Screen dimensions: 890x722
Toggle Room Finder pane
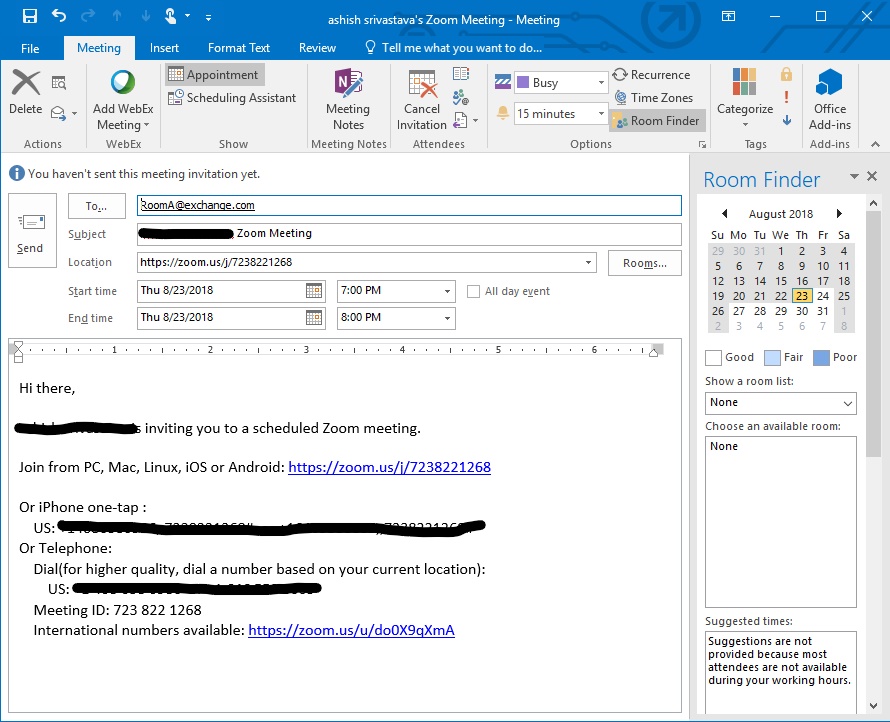657,121
